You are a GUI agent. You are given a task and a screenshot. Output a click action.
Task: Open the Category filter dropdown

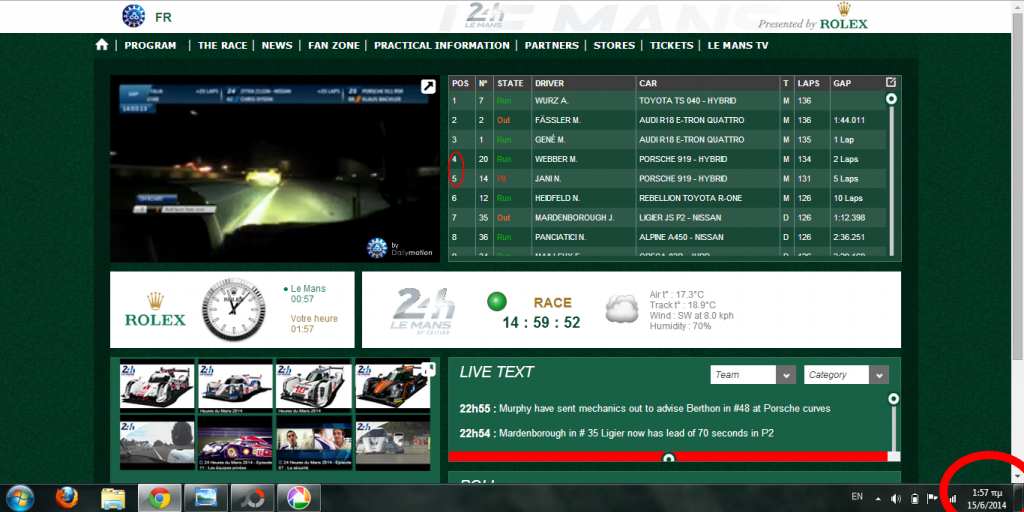tap(846, 375)
